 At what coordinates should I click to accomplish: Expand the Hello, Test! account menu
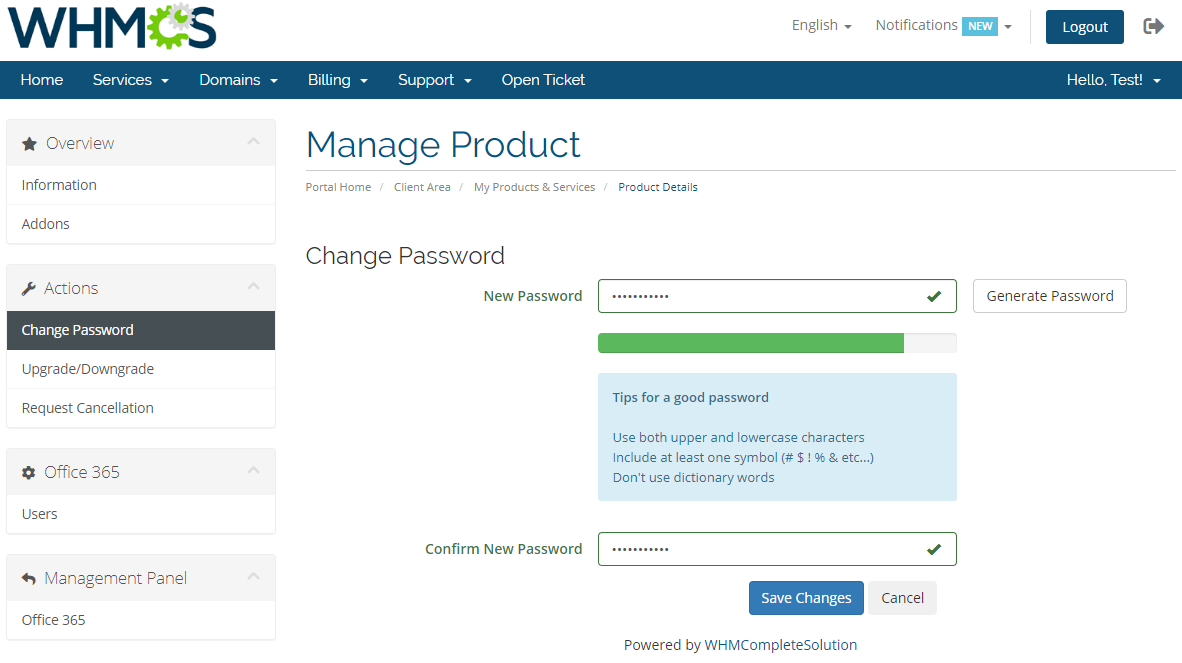(1113, 79)
